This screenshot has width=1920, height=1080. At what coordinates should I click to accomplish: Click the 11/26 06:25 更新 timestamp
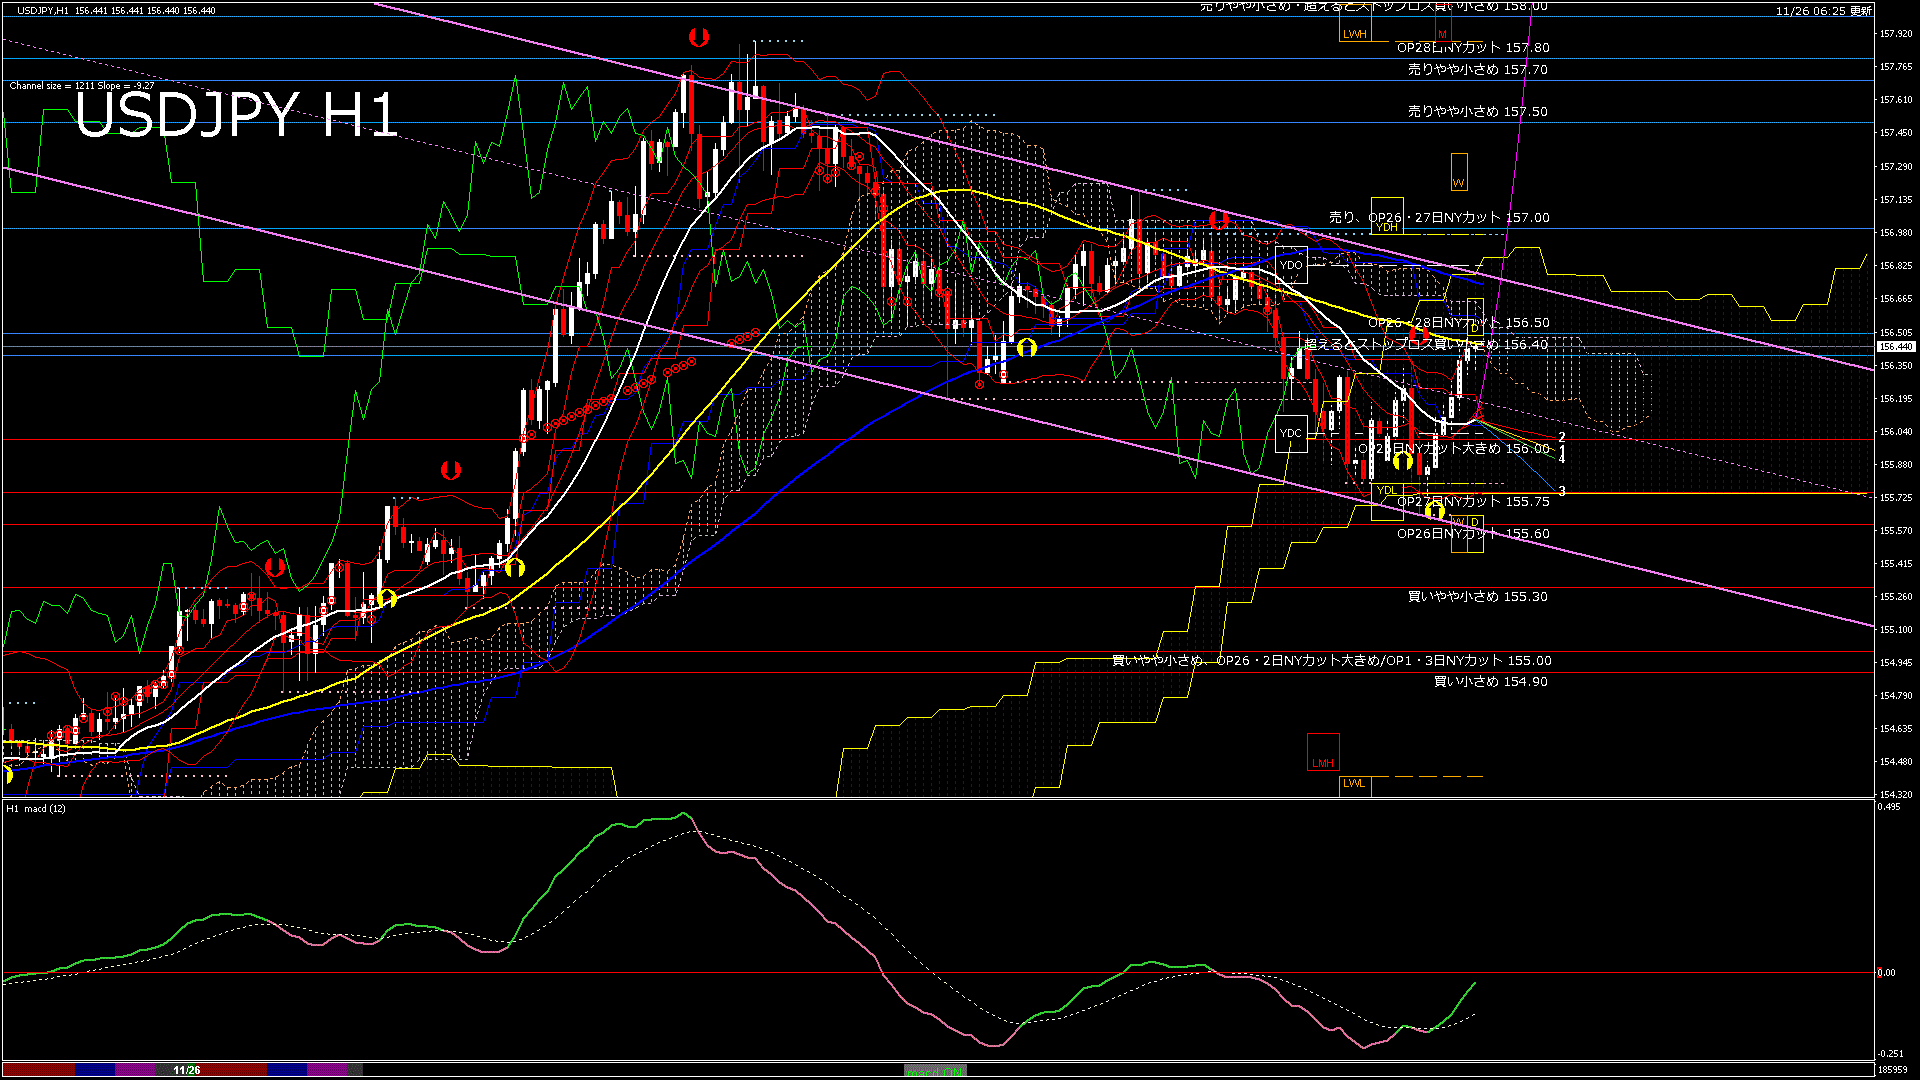1823,11
